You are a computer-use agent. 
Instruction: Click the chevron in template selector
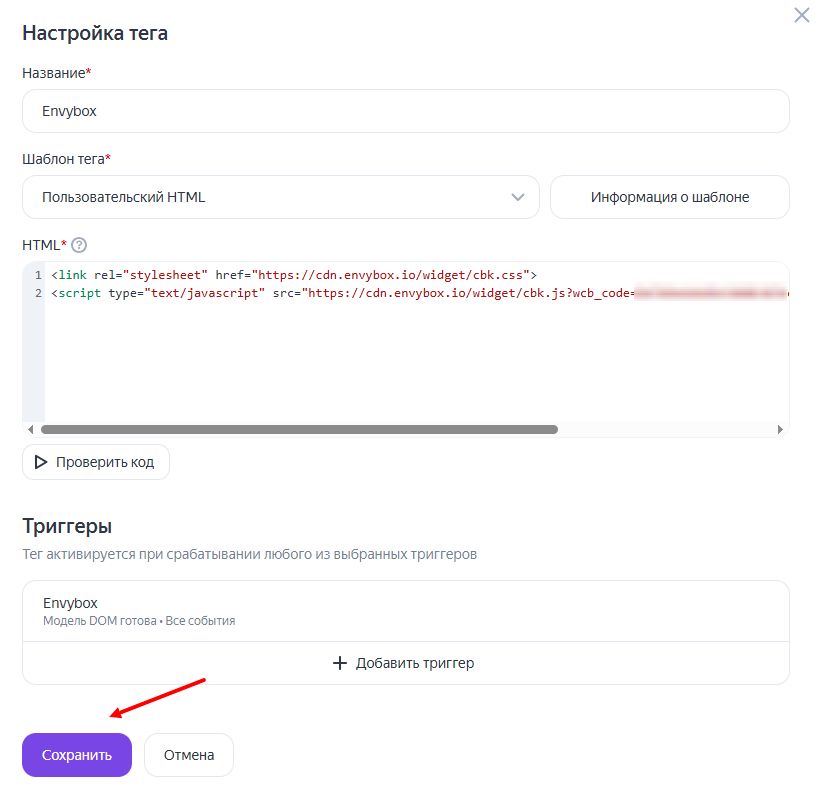(518, 197)
